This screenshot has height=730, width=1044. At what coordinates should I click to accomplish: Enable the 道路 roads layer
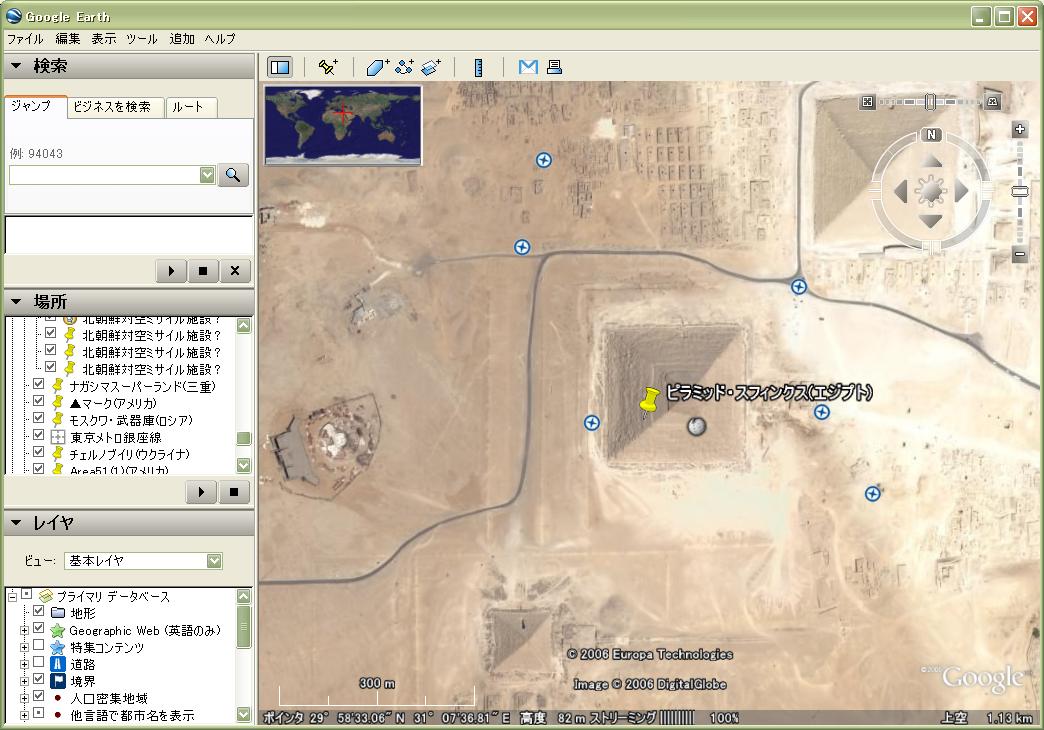click(x=39, y=662)
